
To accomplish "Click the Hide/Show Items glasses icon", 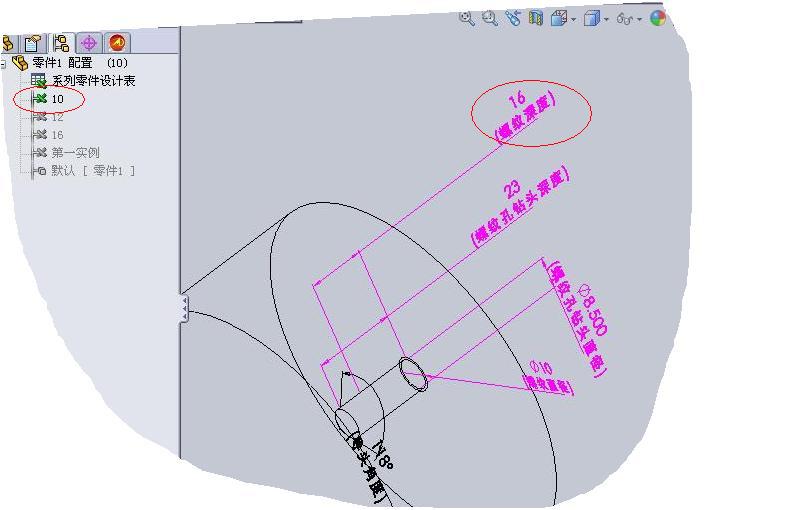I will [625, 19].
